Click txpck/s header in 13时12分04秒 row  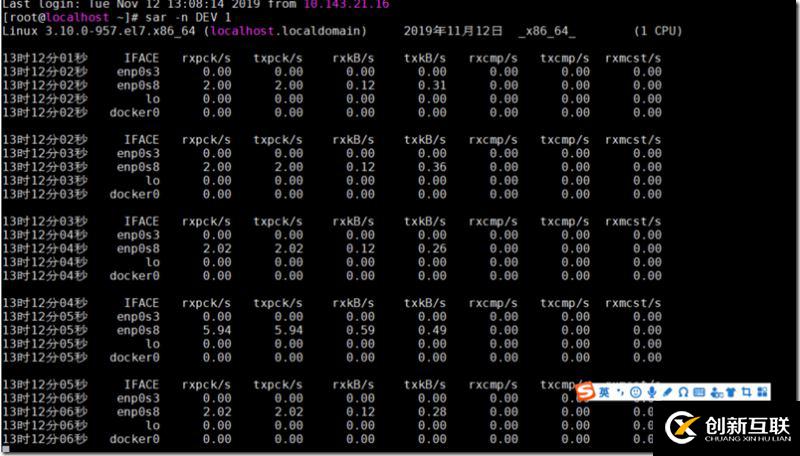278,303
